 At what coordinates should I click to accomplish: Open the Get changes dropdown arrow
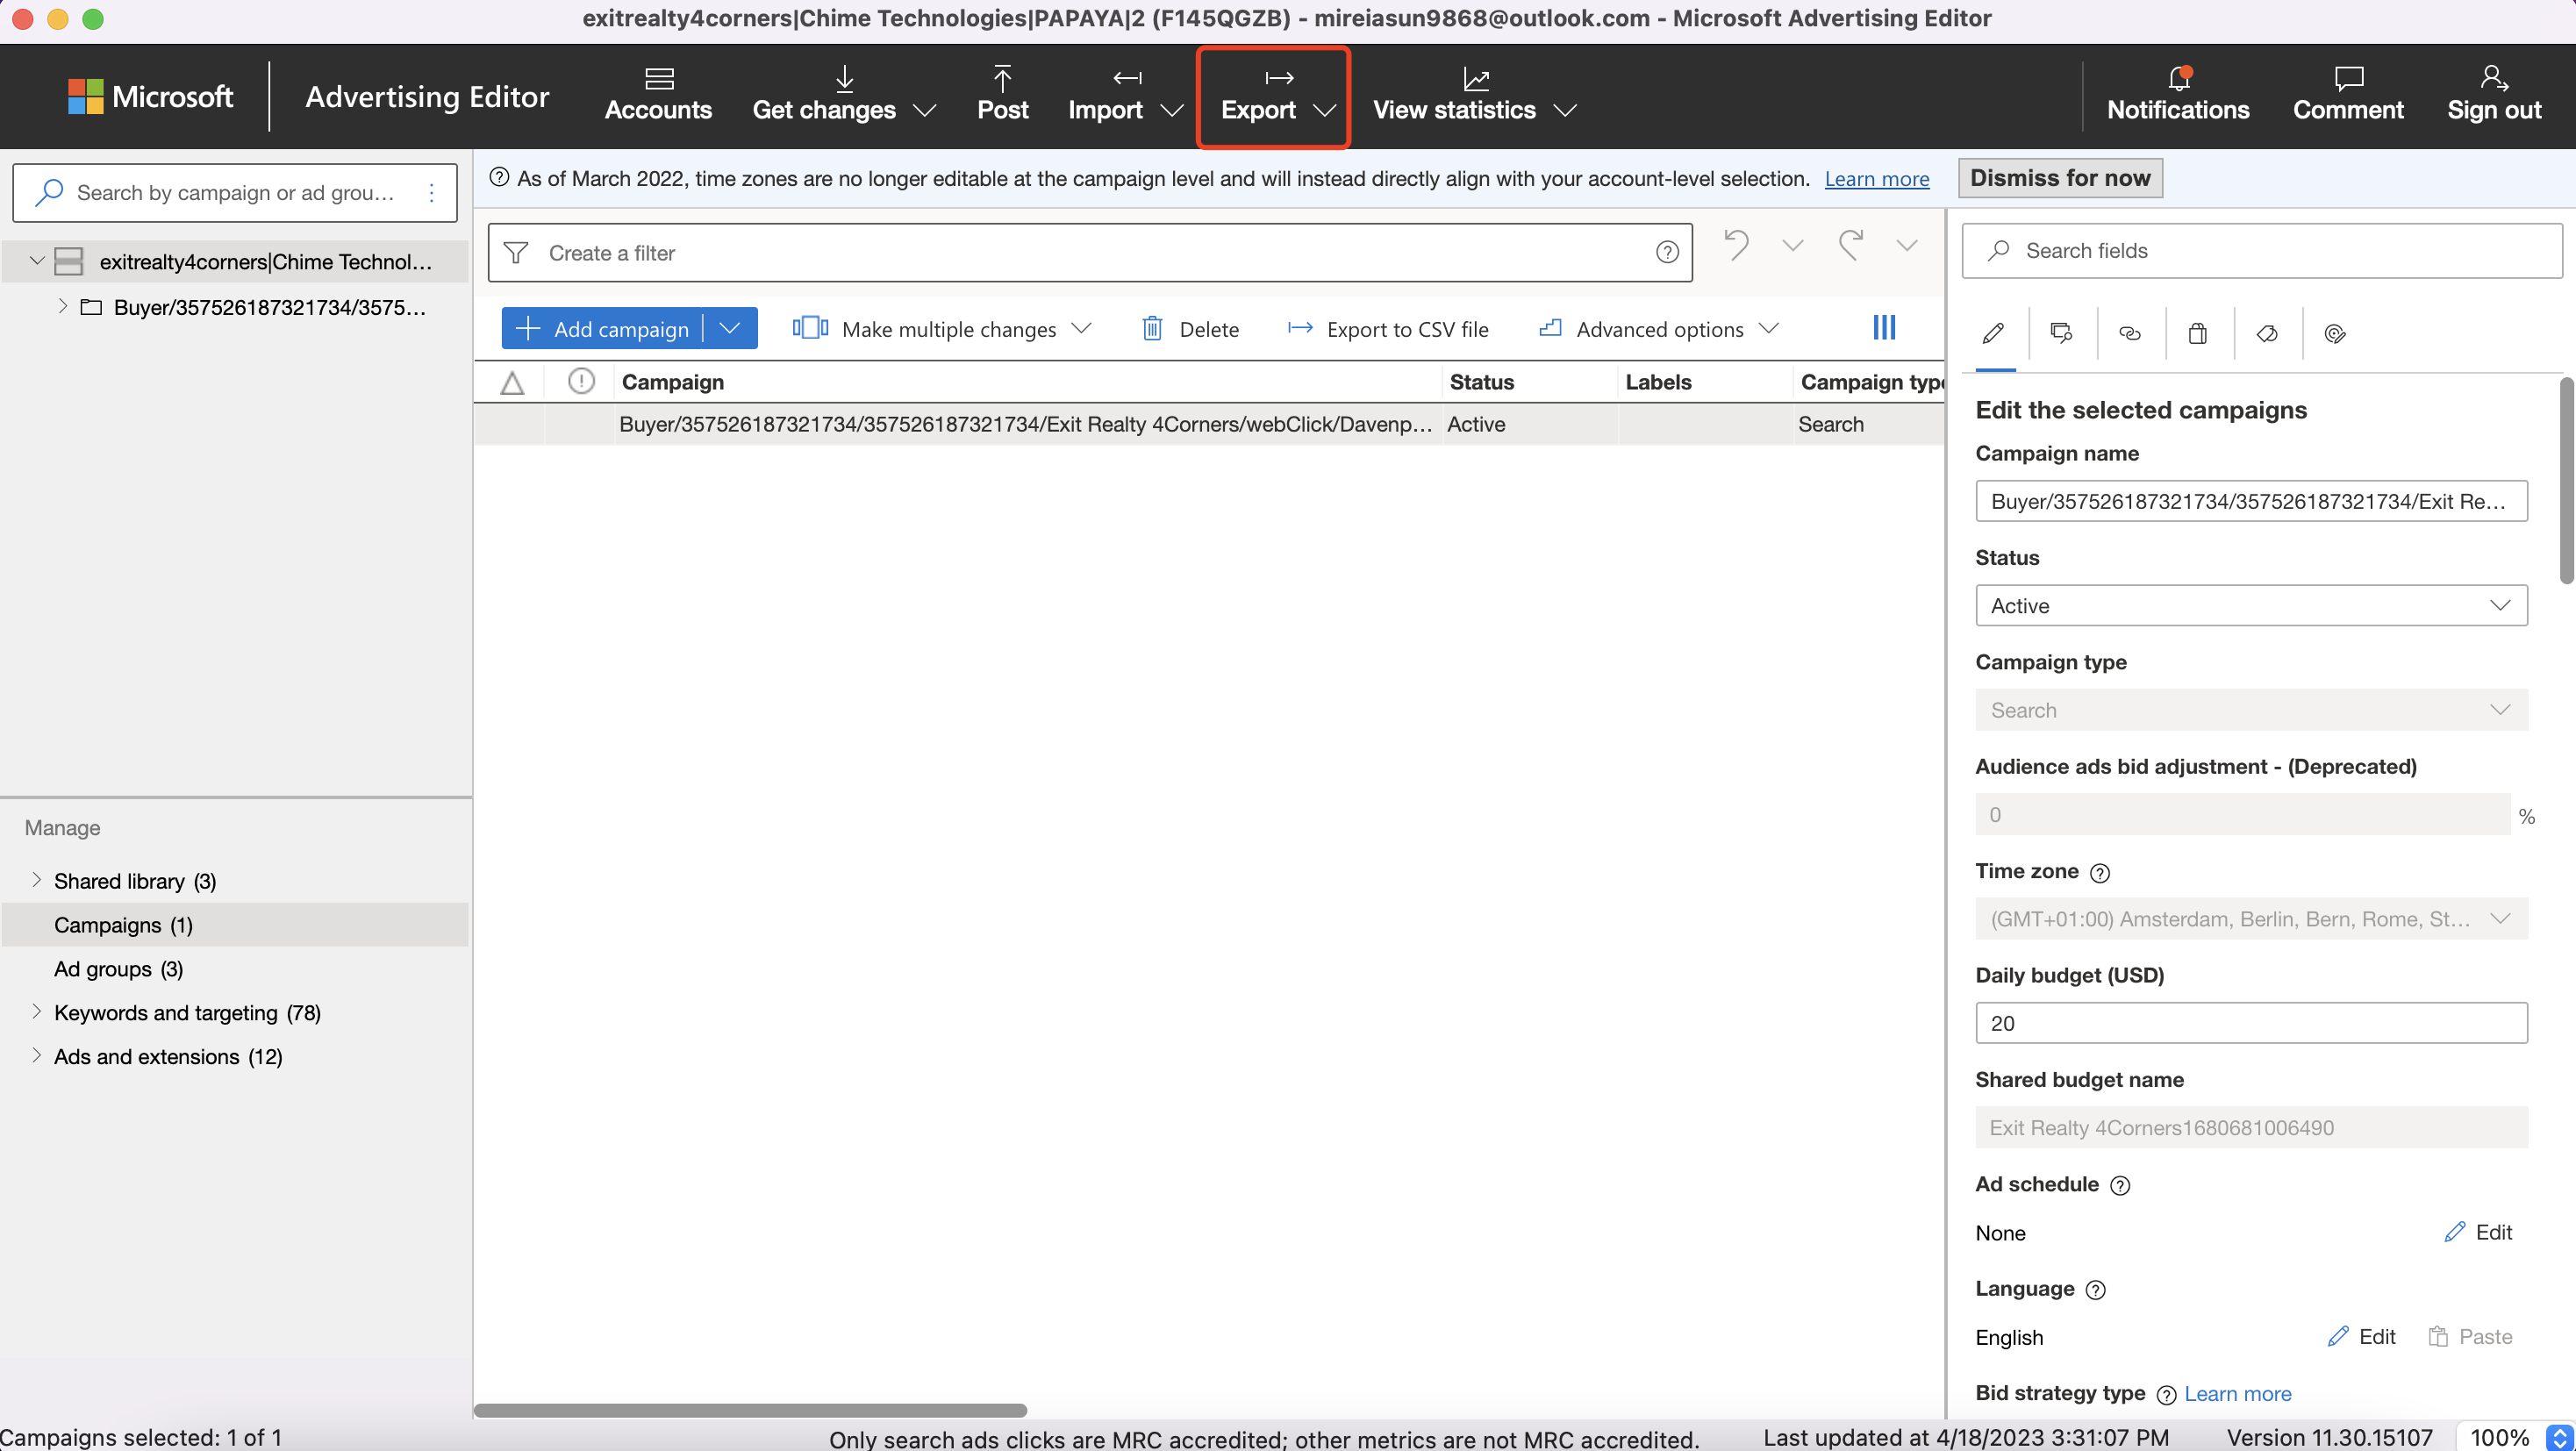tap(926, 110)
